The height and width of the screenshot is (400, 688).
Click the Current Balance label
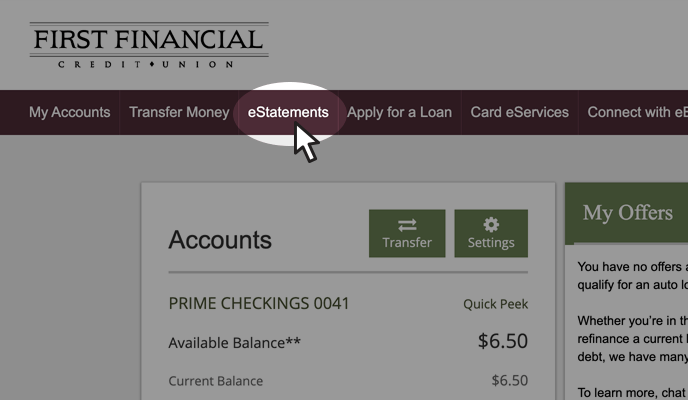click(215, 381)
